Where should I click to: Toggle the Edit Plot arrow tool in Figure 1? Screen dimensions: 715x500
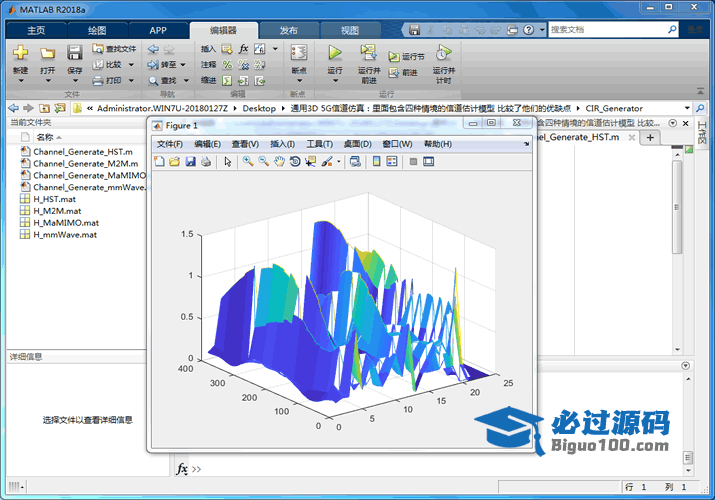coord(228,161)
